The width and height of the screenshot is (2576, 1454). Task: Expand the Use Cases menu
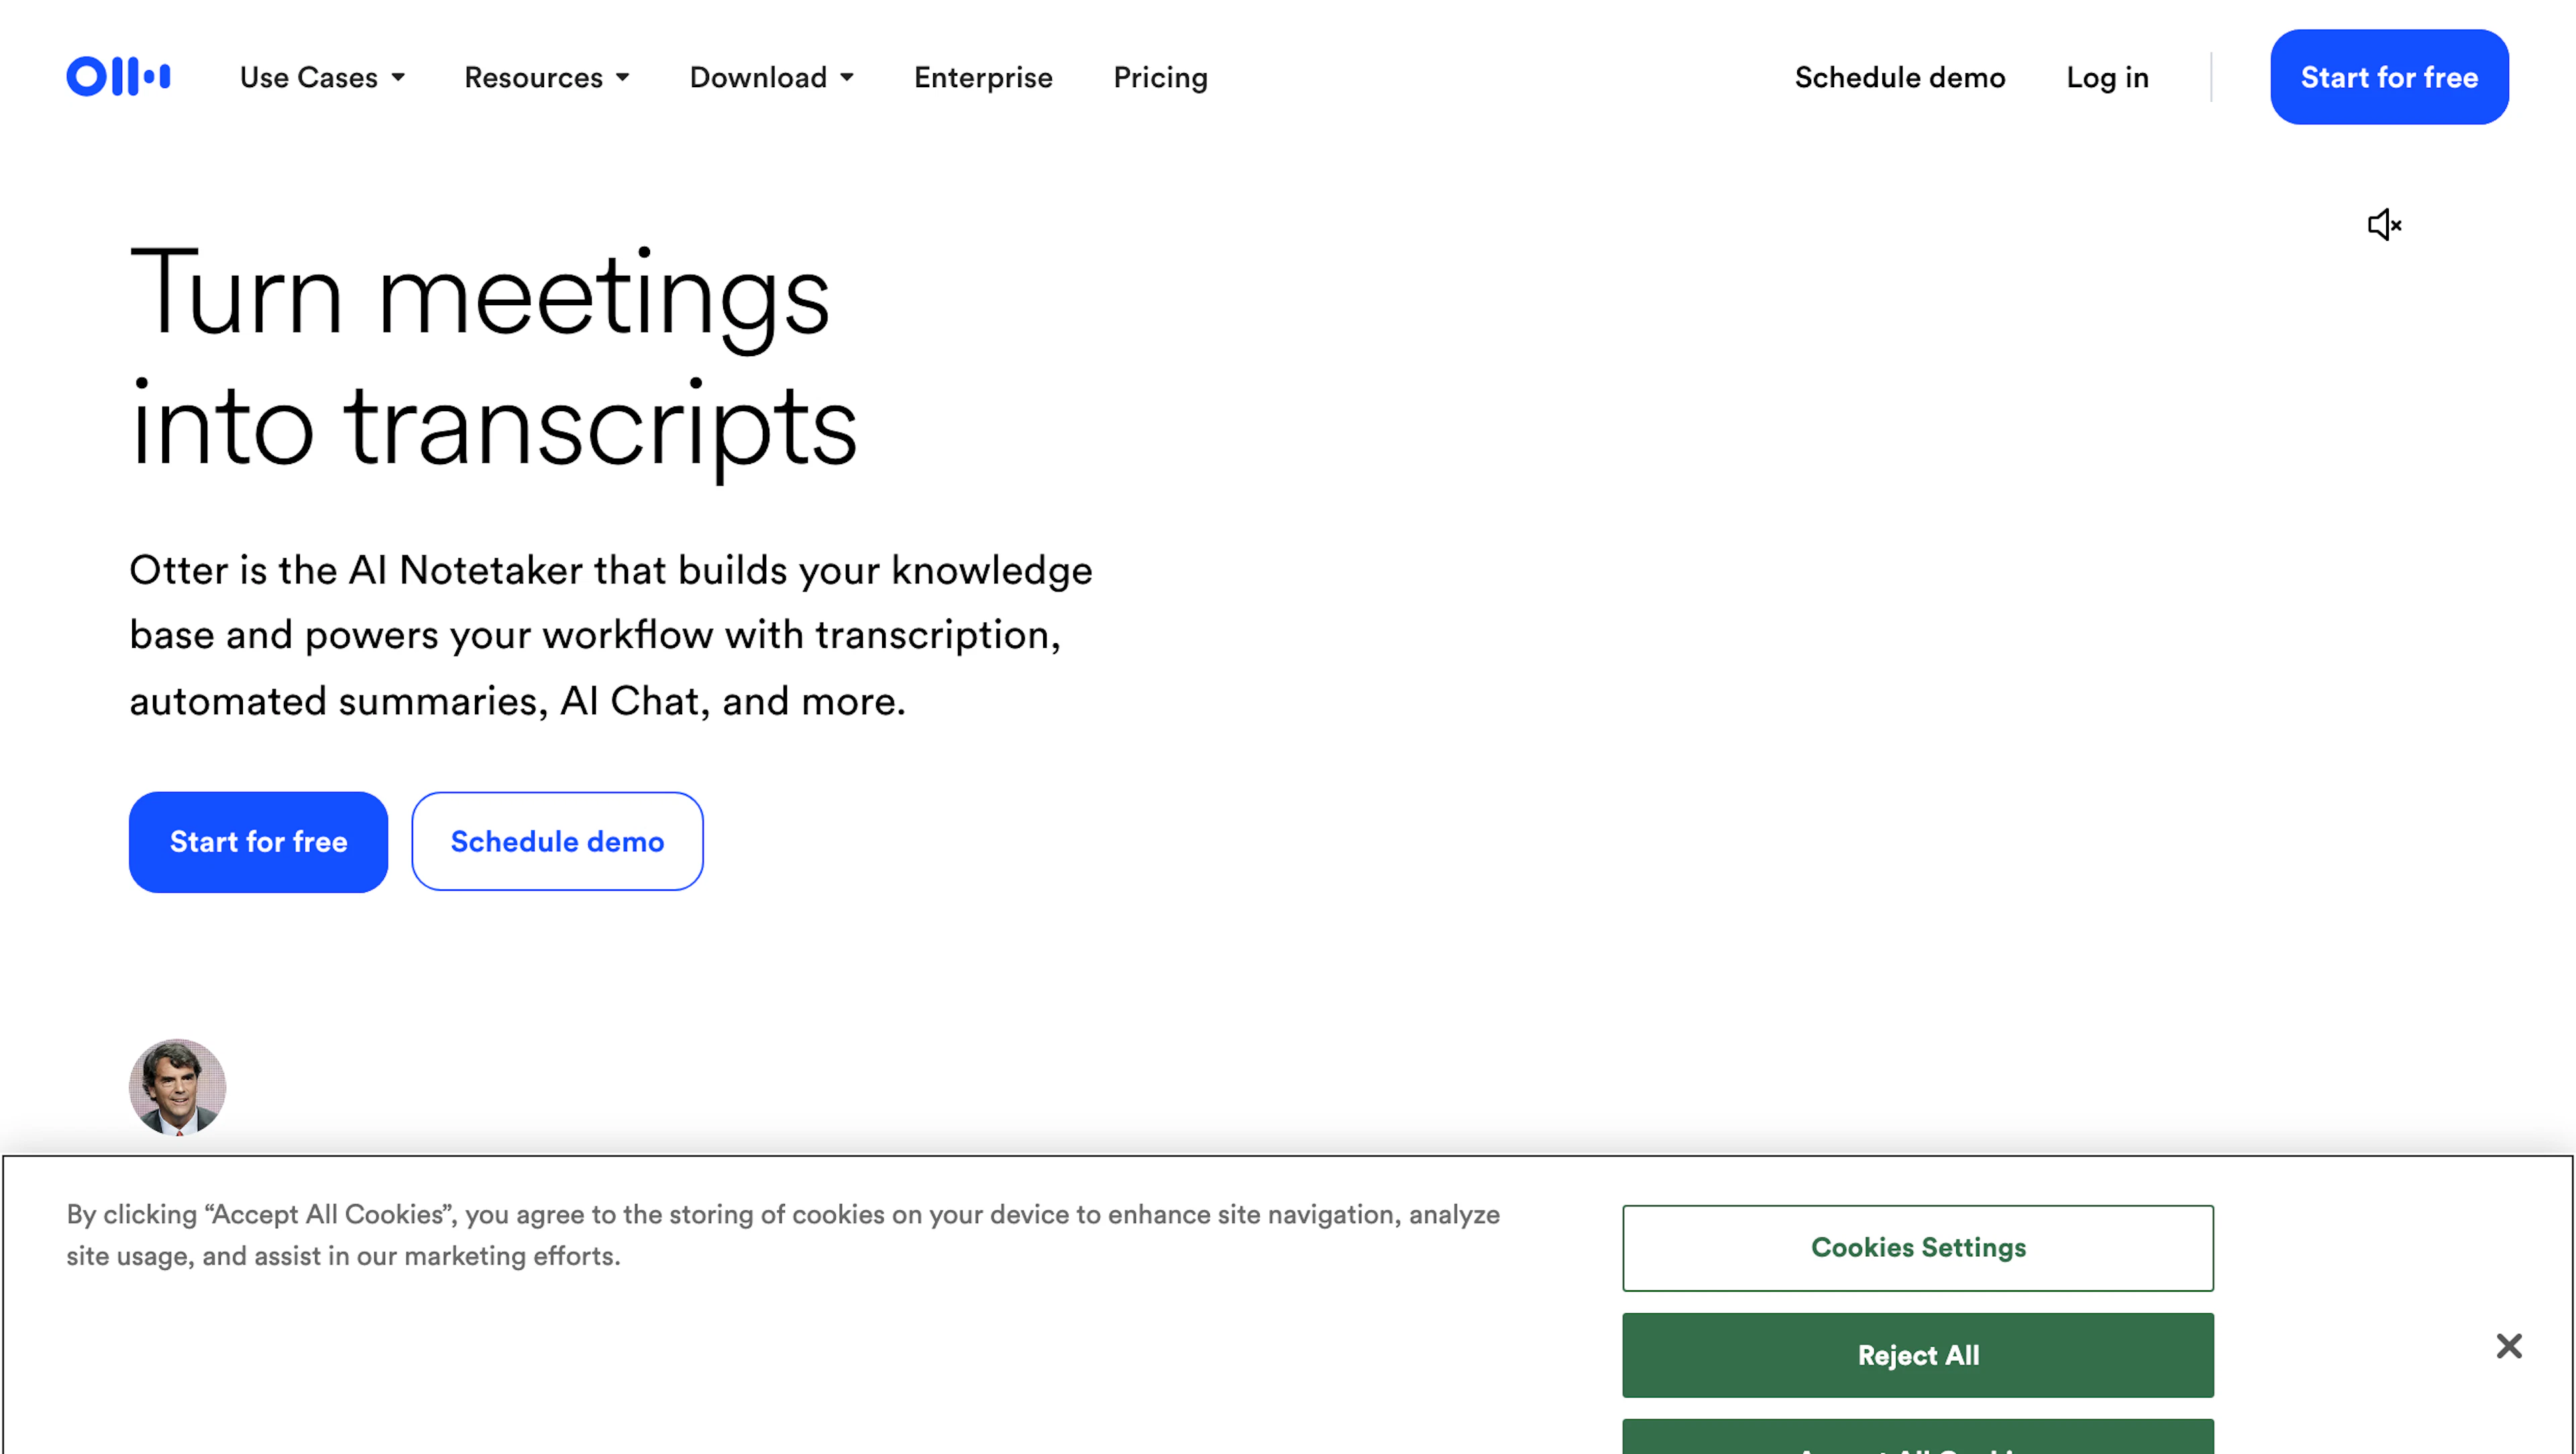pyautogui.click(x=322, y=77)
